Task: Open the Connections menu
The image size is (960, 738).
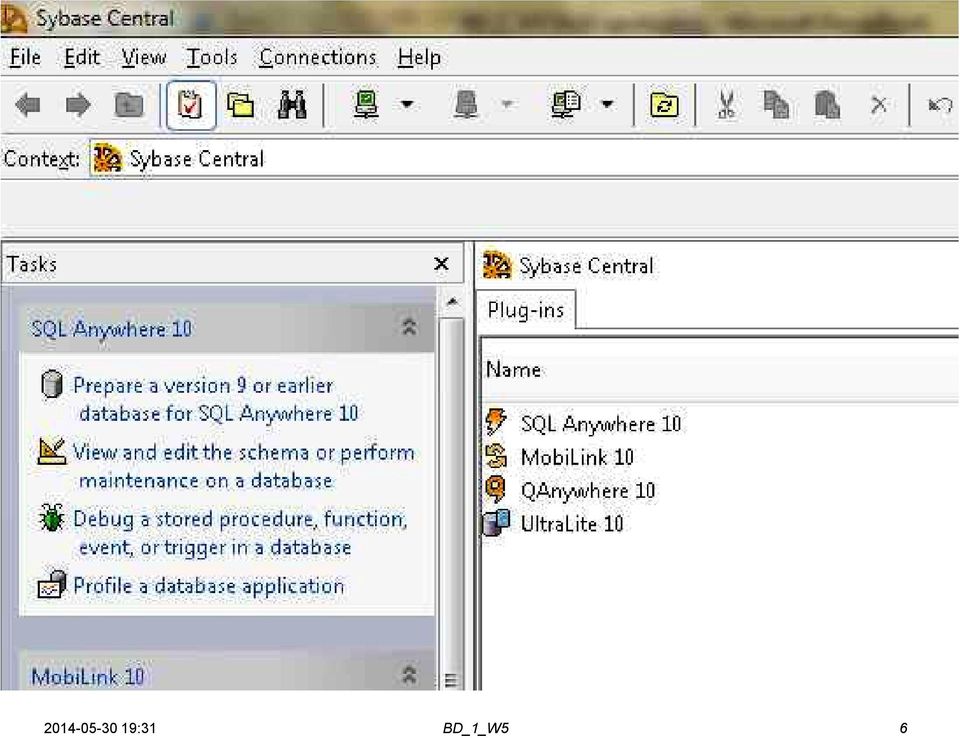Action: (317, 58)
